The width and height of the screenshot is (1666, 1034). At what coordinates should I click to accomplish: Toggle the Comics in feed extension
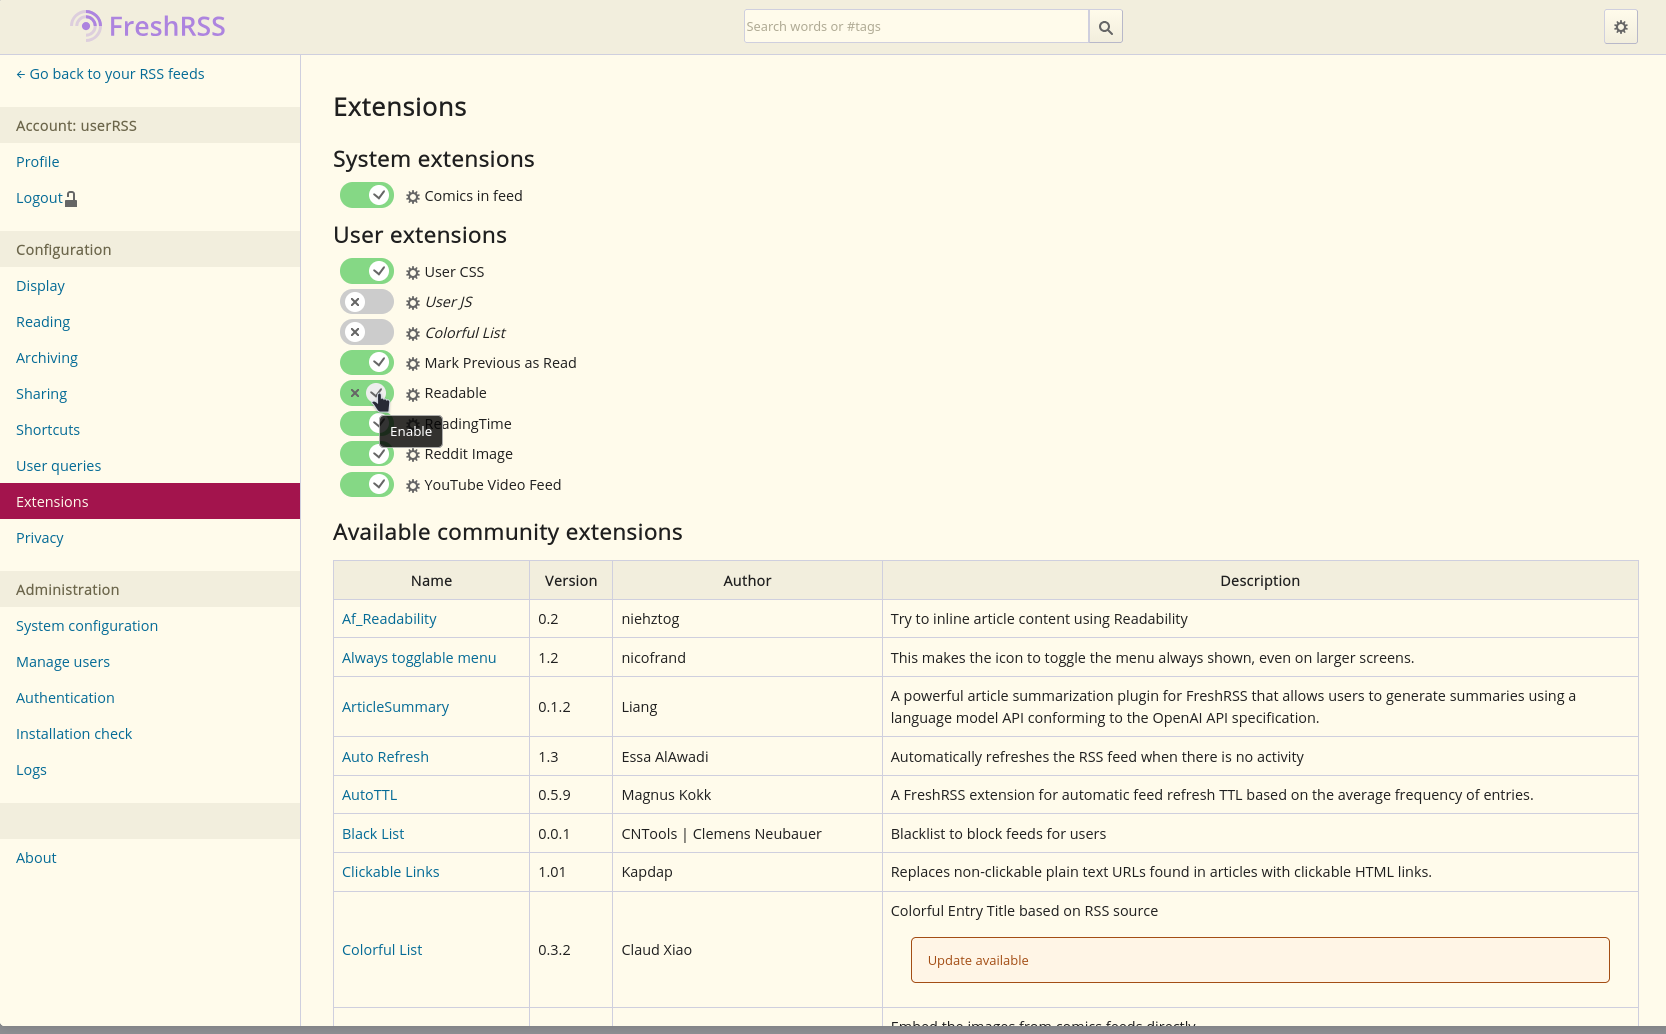pyautogui.click(x=367, y=195)
